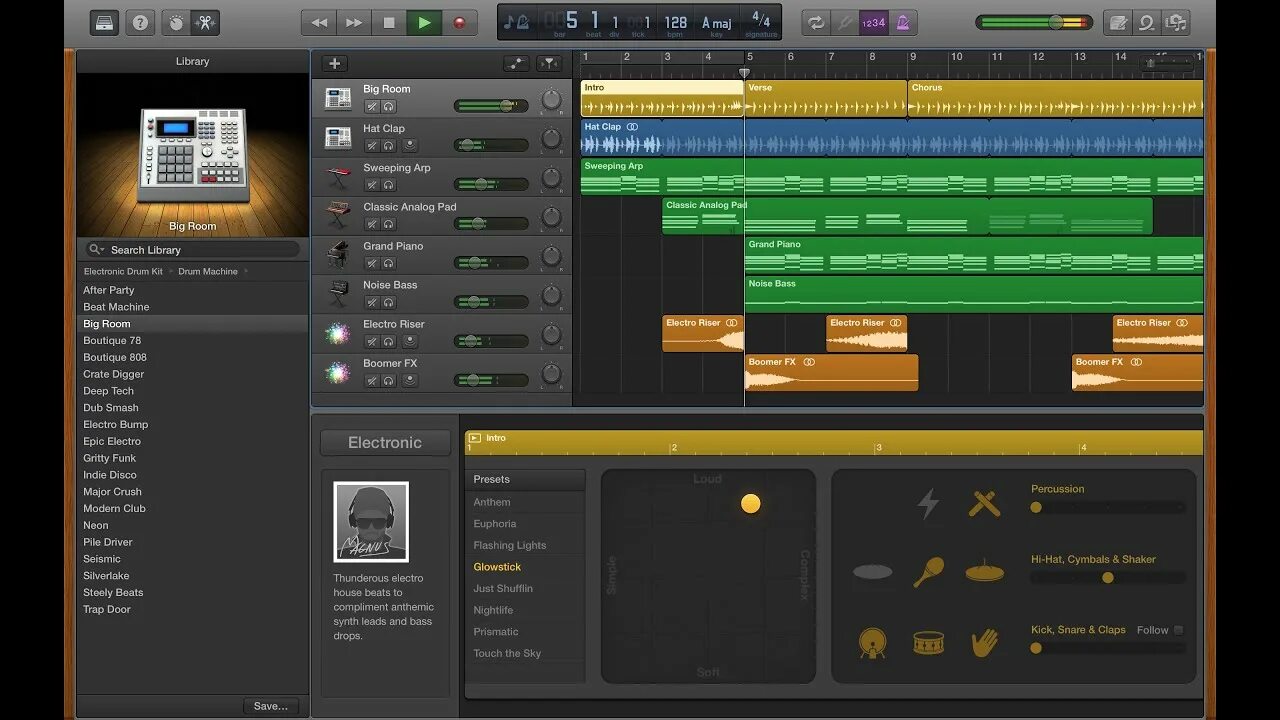This screenshot has width=1280, height=720.
Task: Click Drum Machine breadcrumb in Library
Action: tap(208, 271)
